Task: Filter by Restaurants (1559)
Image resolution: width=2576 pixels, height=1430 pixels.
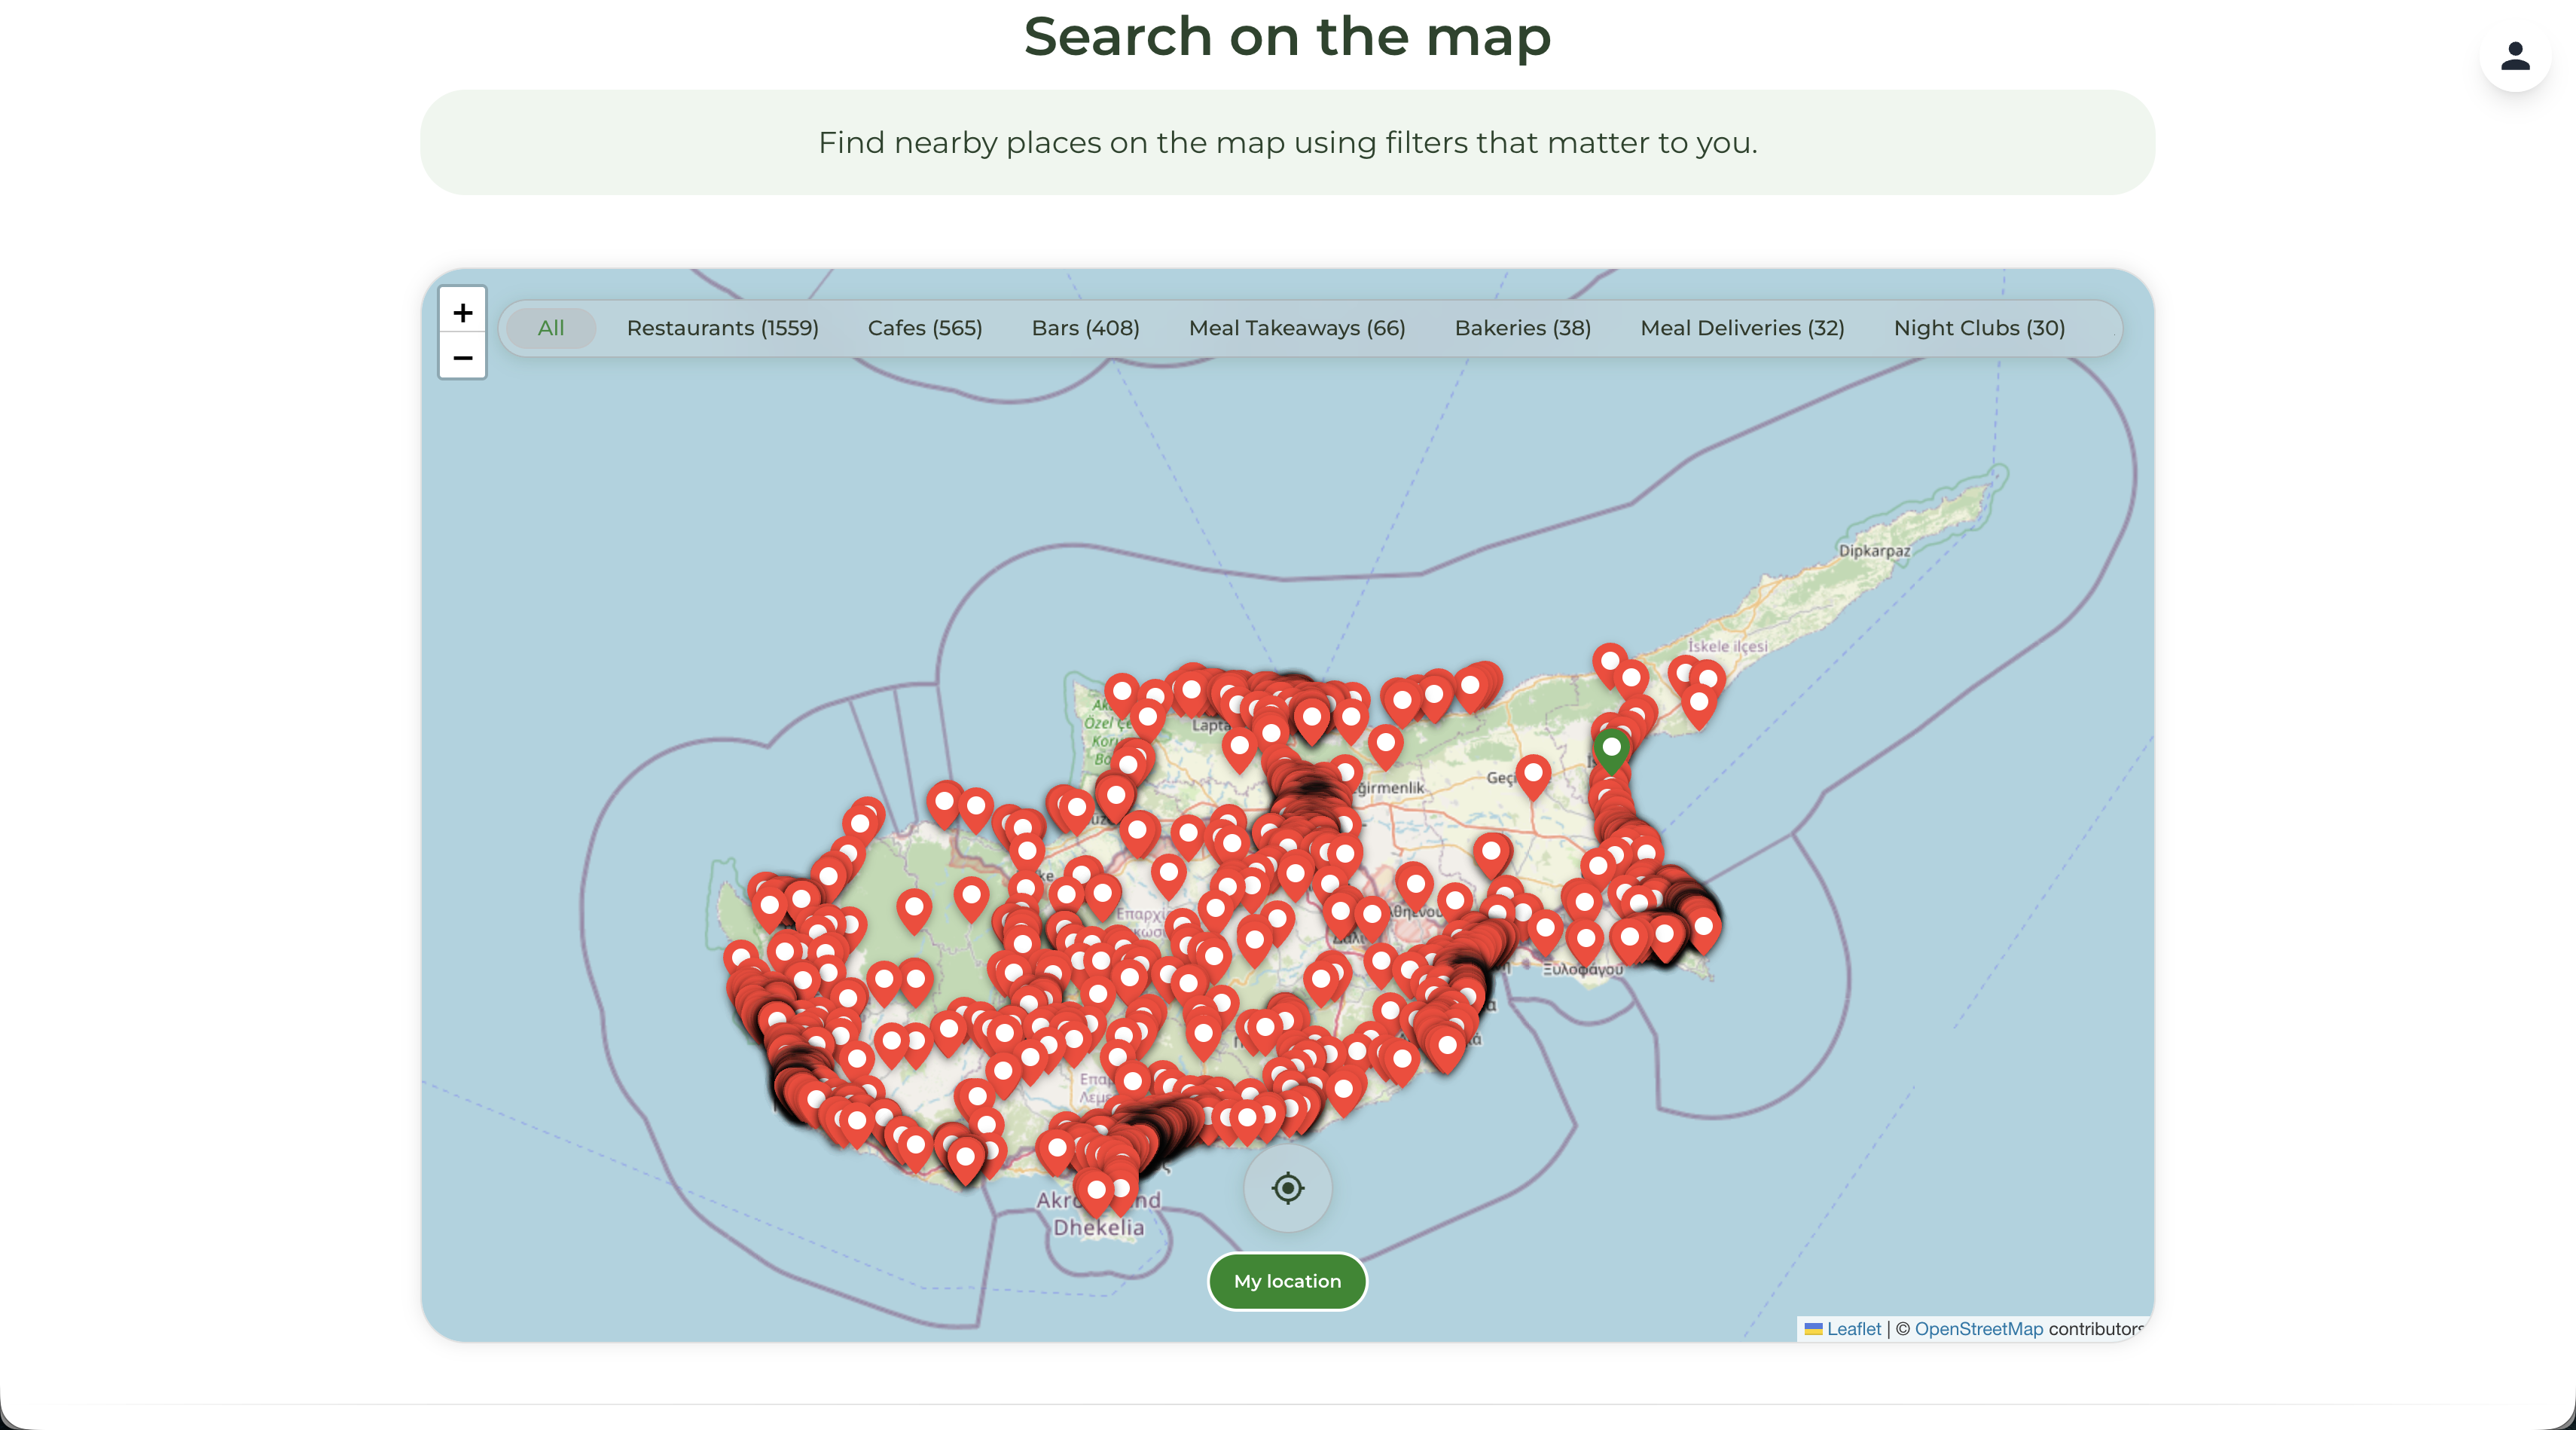Action: point(722,328)
